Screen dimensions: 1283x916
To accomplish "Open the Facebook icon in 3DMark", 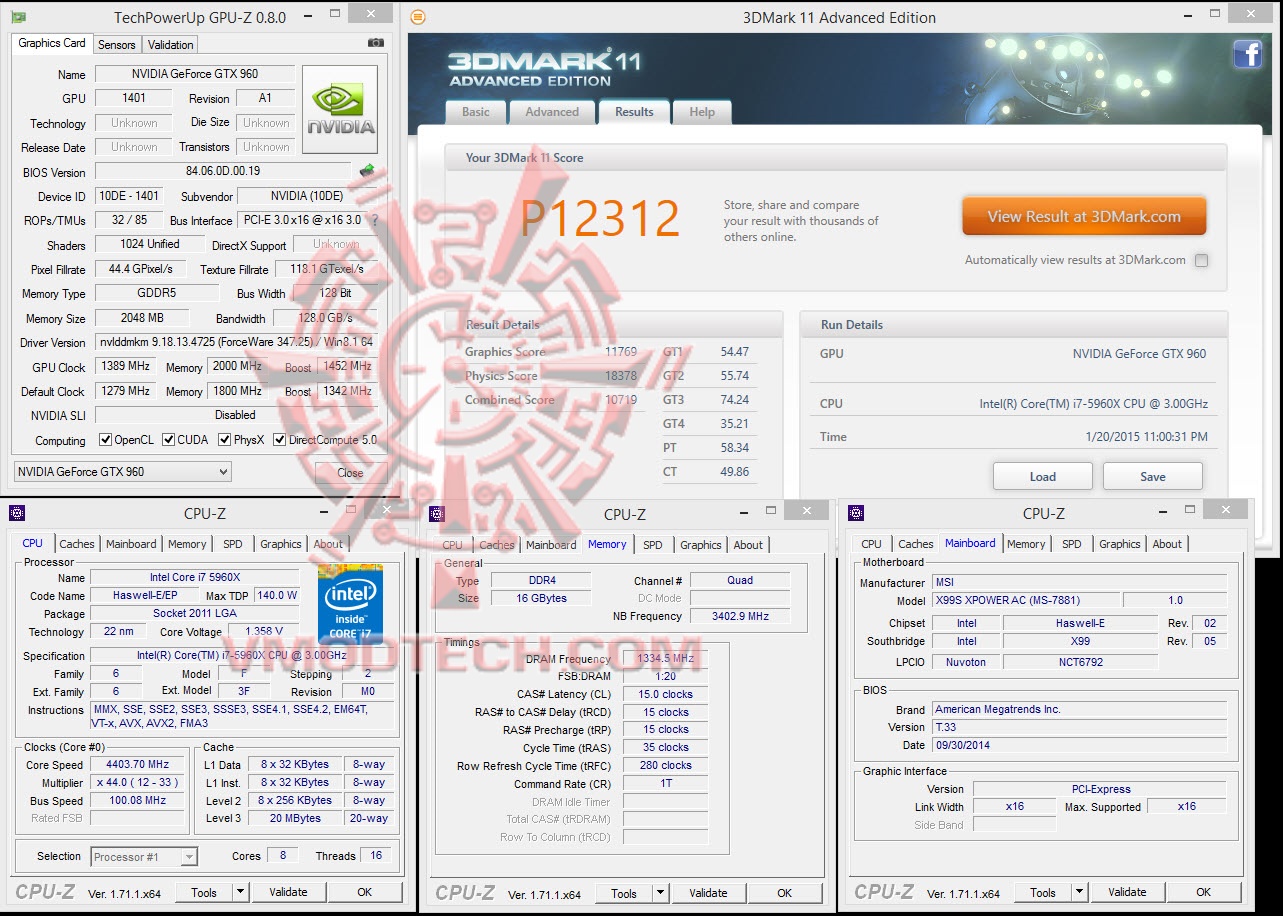I will coord(1248,54).
